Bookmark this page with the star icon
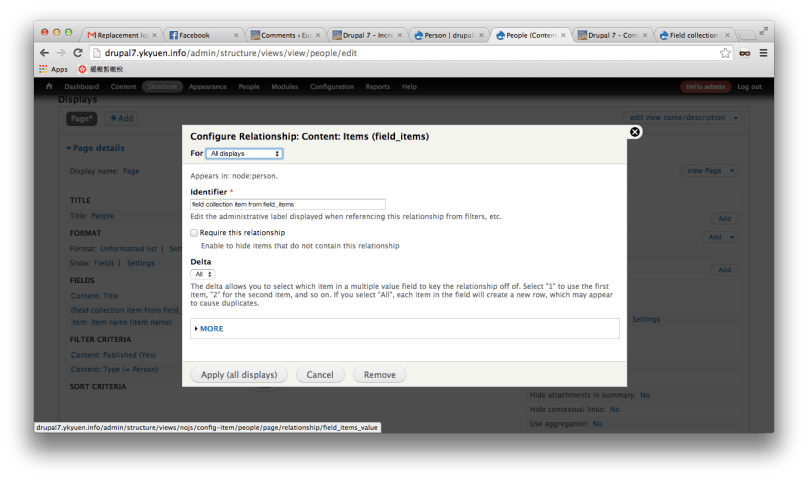 point(725,53)
